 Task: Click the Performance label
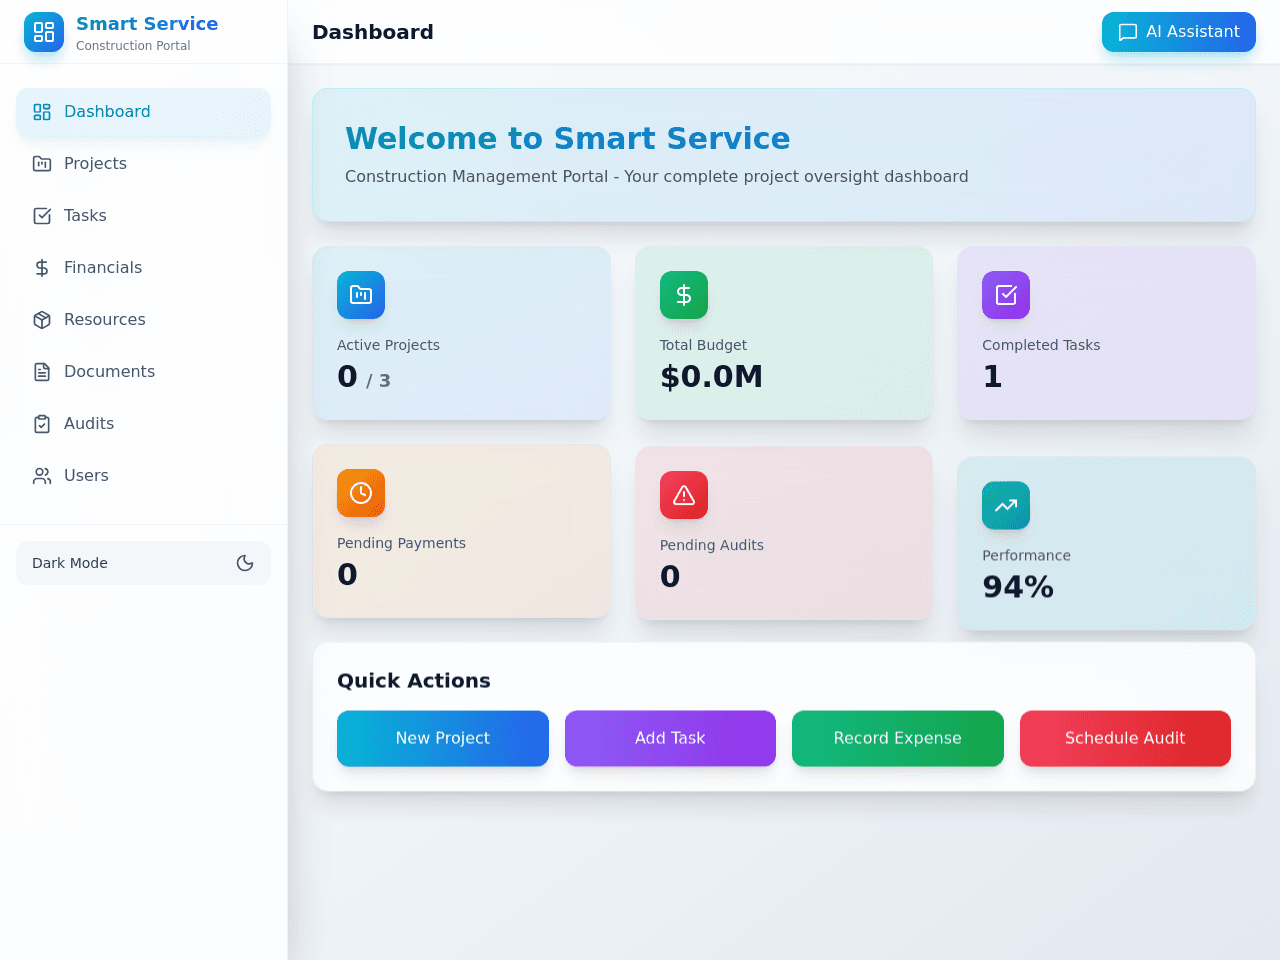point(1026,556)
